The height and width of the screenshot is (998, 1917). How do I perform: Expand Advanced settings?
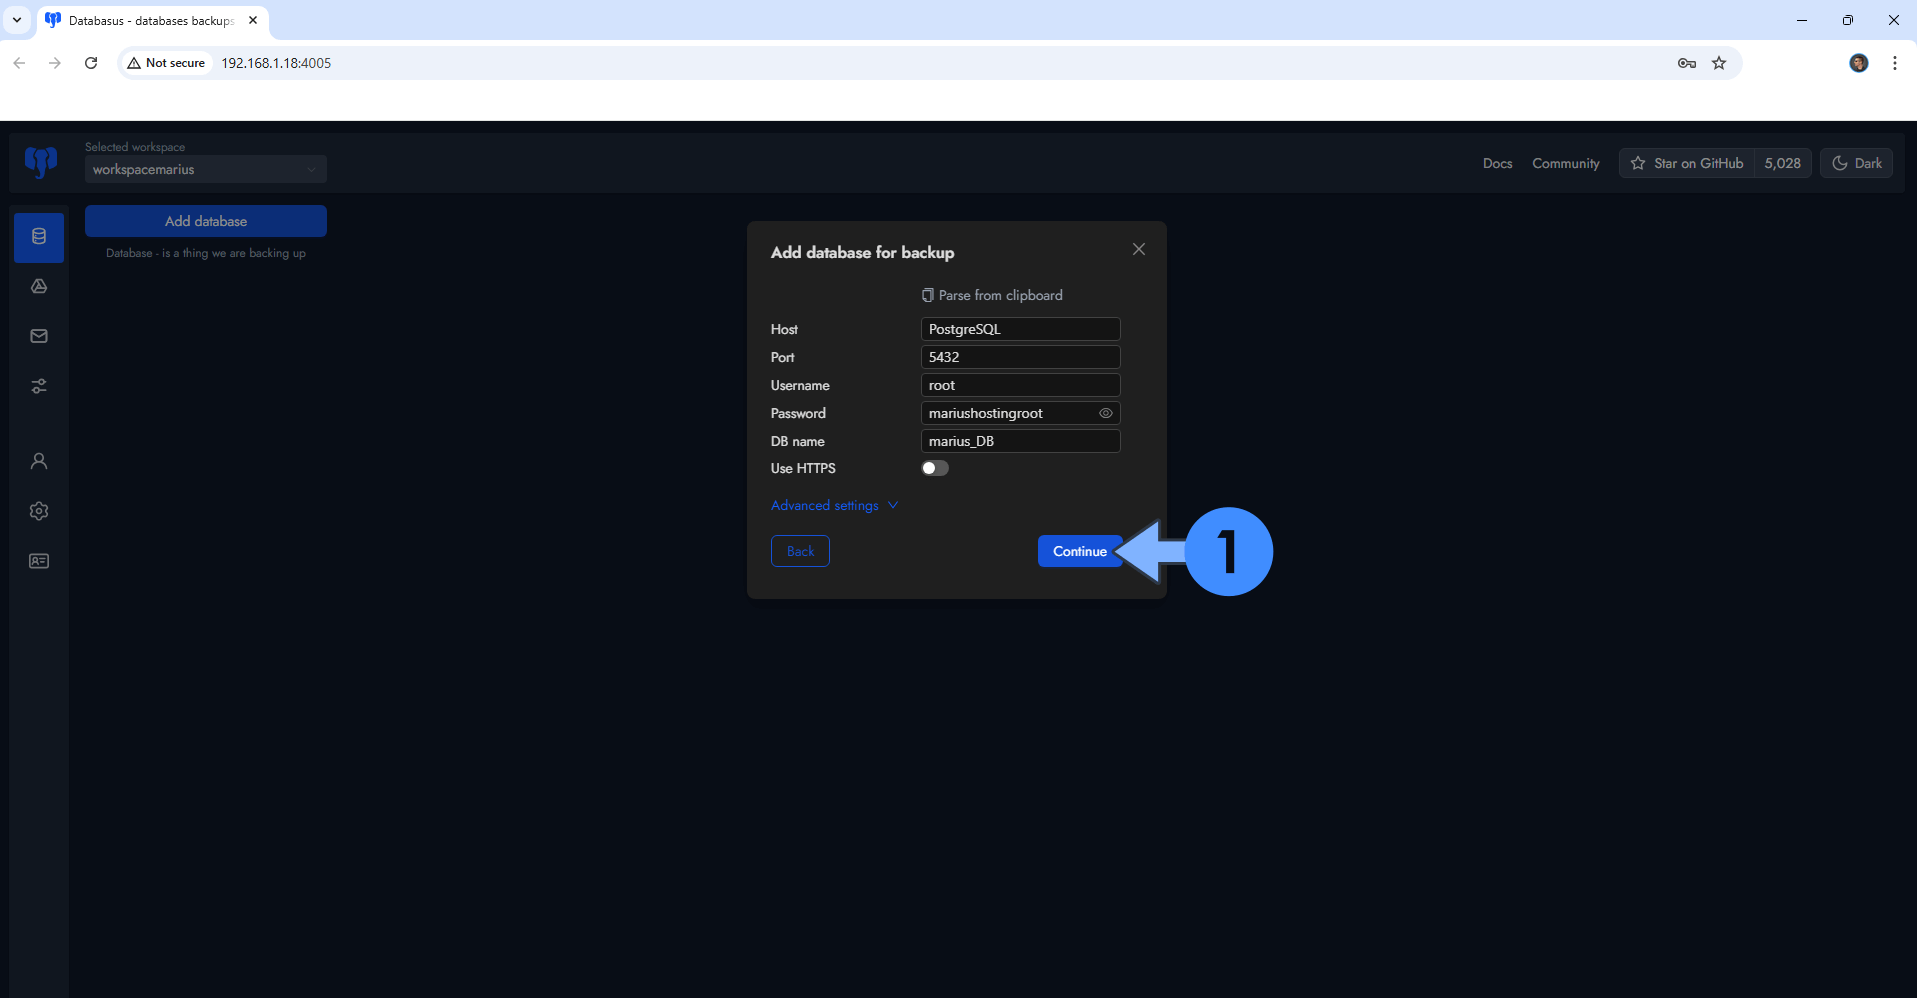pos(834,506)
